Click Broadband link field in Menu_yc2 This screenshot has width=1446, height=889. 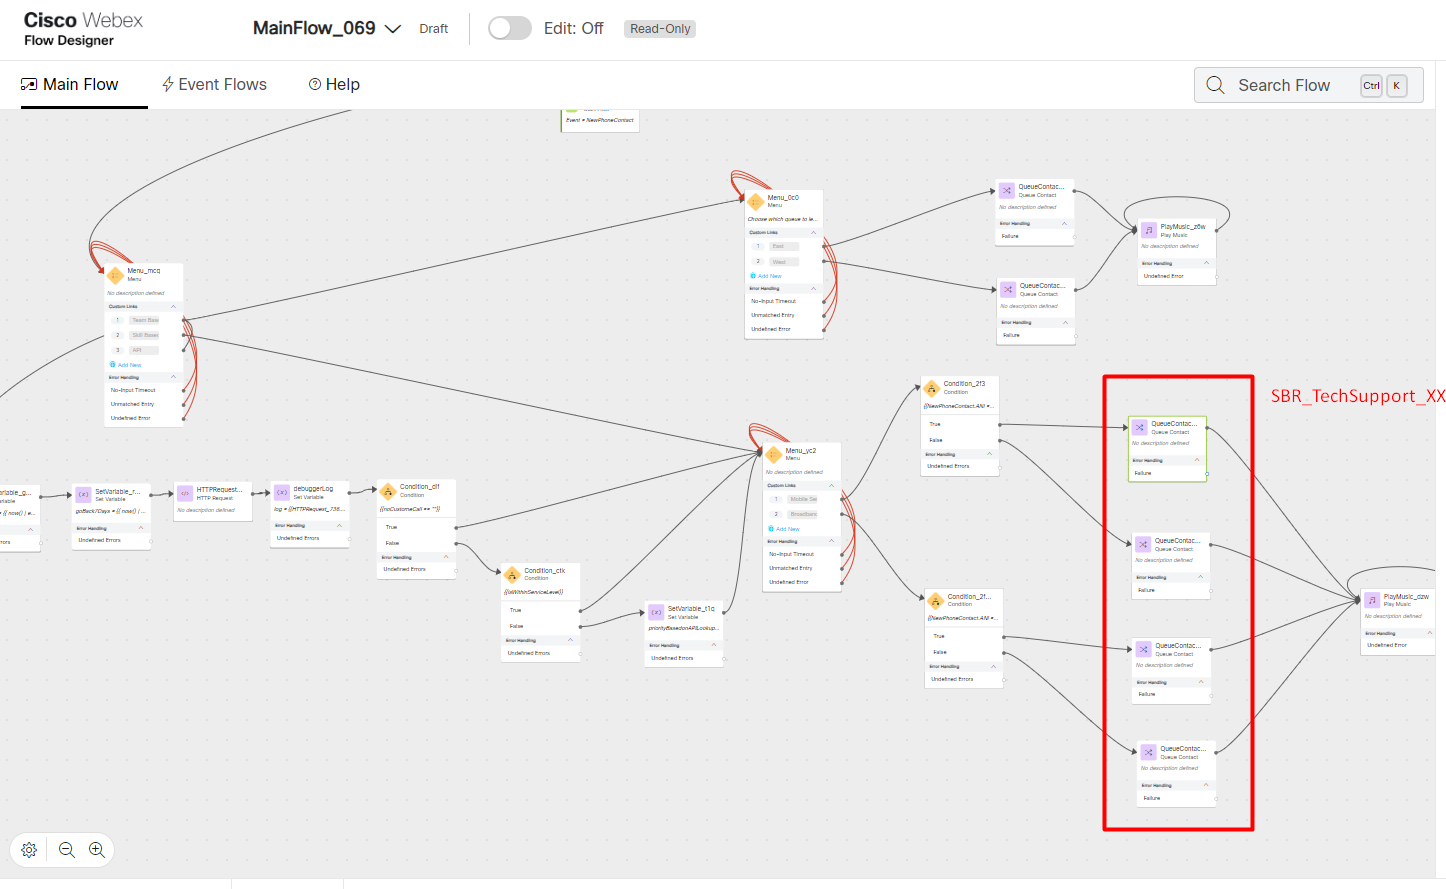pos(802,514)
